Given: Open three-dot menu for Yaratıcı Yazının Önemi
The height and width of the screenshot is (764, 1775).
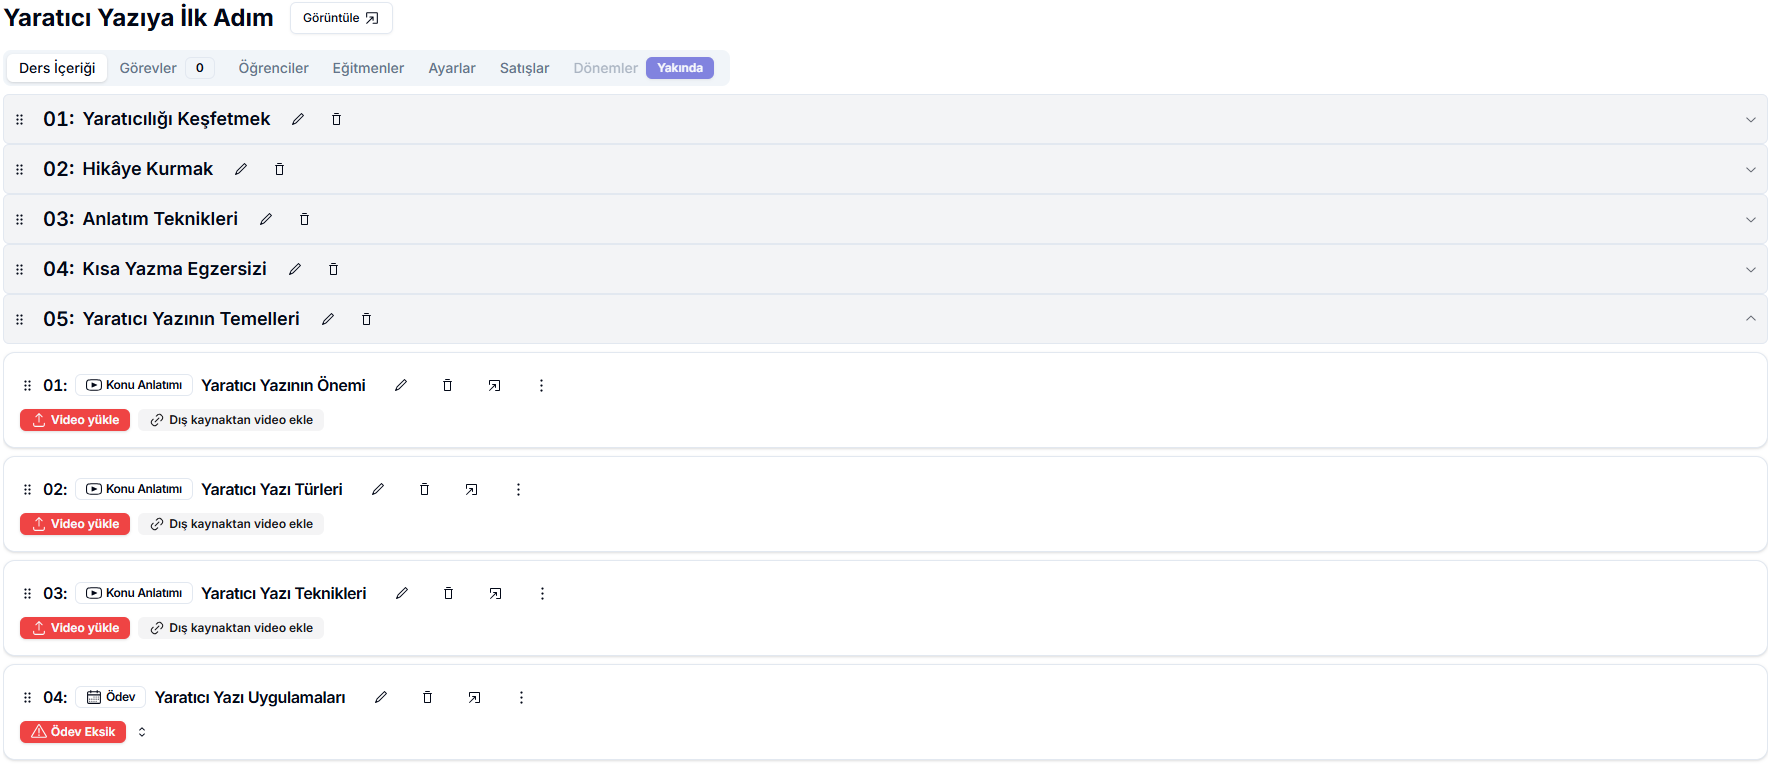Looking at the screenshot, I should pos(541,385).
